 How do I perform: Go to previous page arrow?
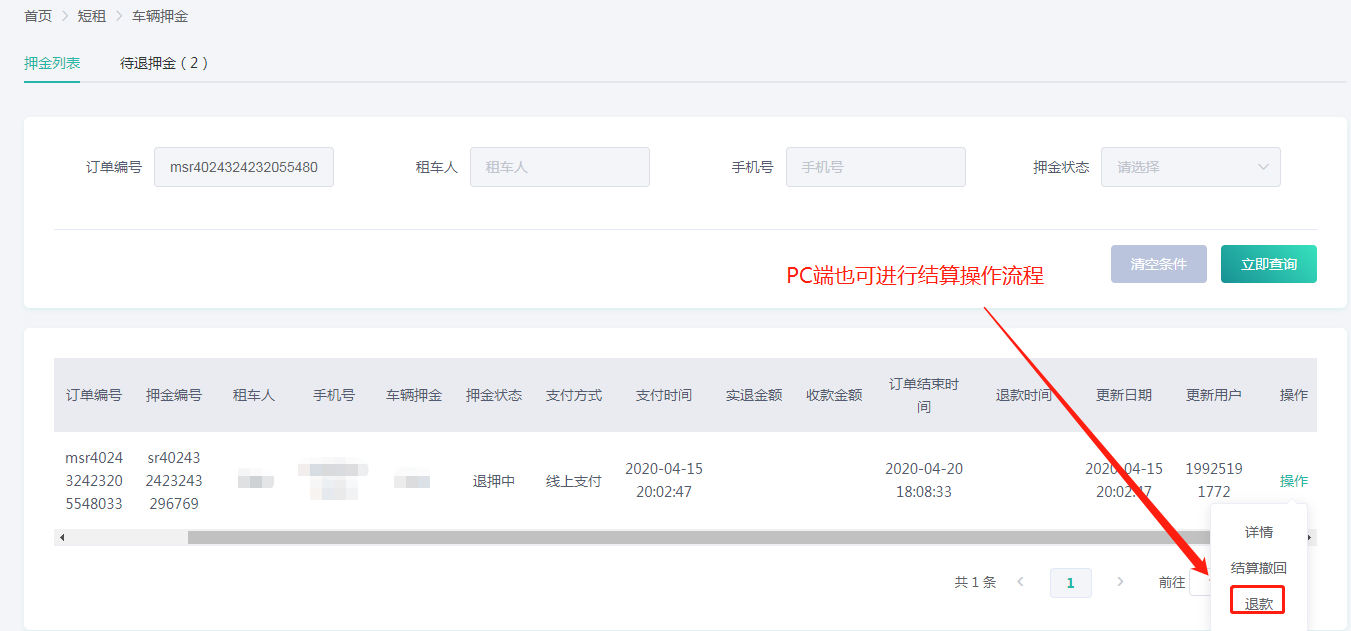(1020, 582)
